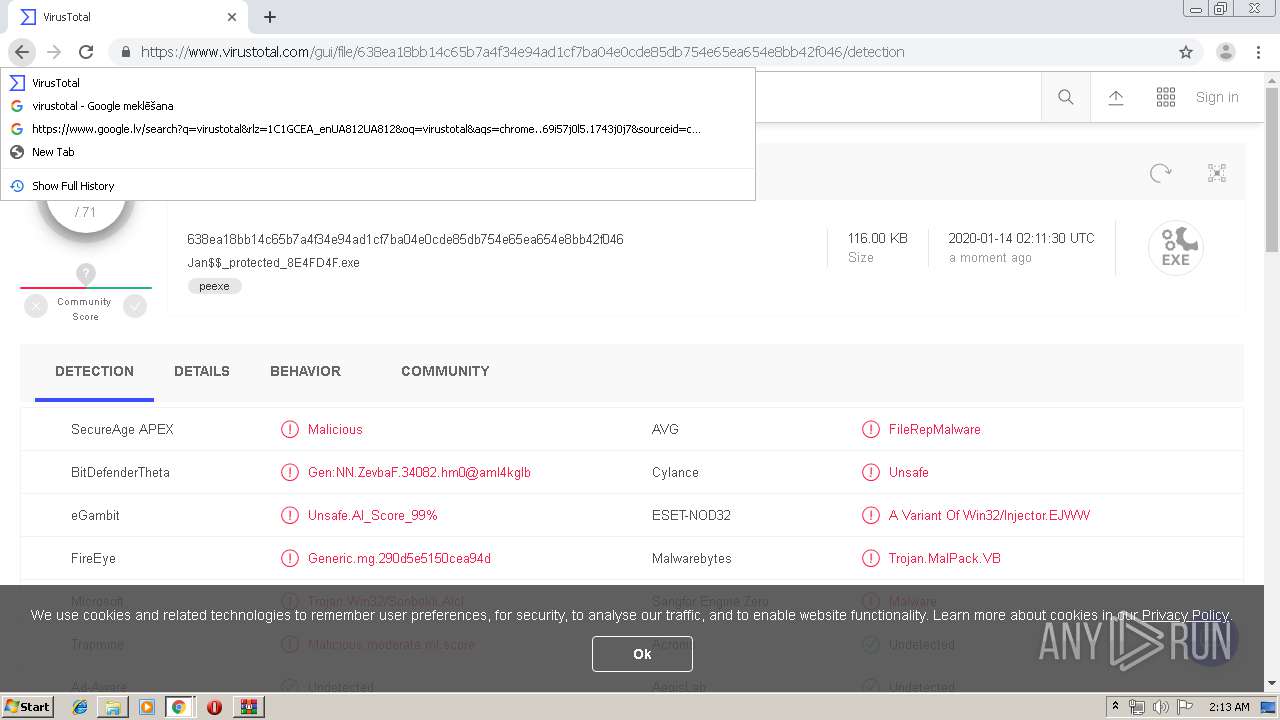
Task: Click the file hash text
Action: pos(405,239)
